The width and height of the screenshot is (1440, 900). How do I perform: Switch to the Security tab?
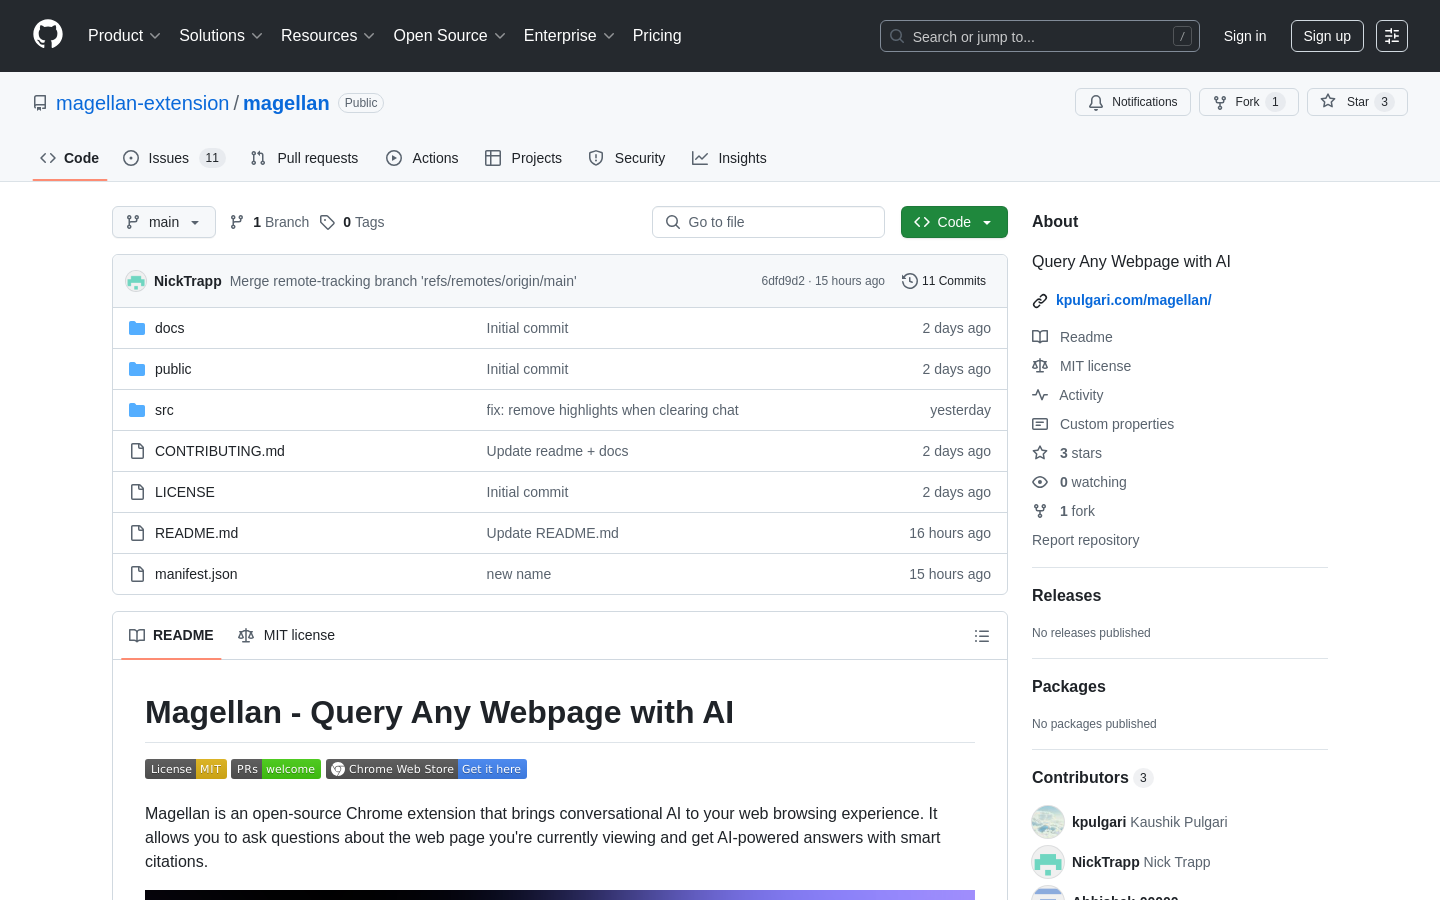point(627,158)
